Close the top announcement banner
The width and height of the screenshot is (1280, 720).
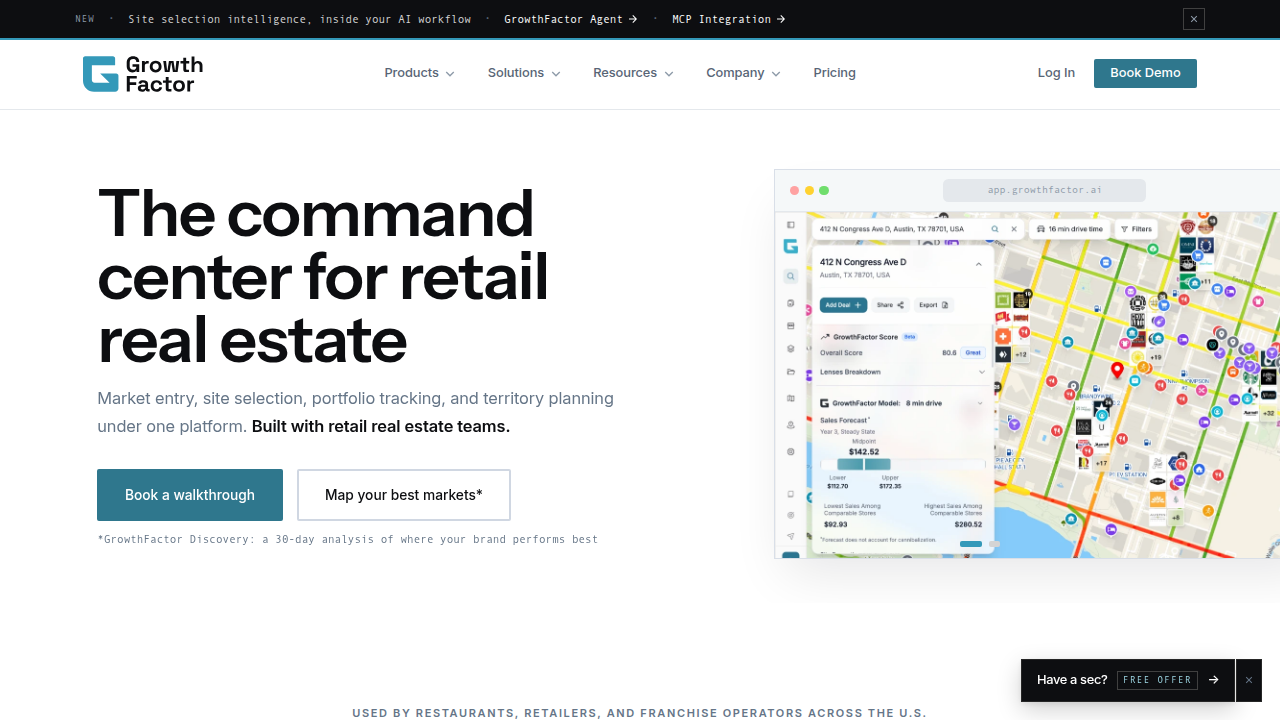point(1193,19)
